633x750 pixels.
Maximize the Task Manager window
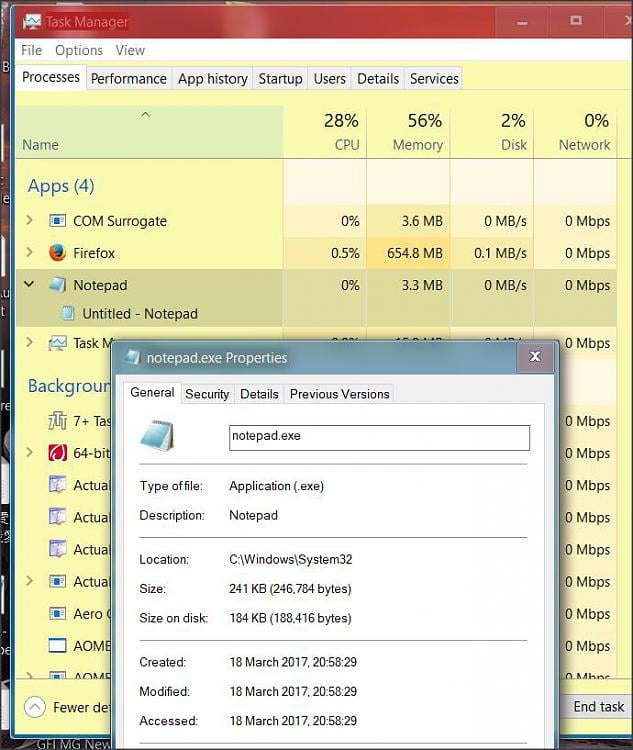click(x=576, y=21)
